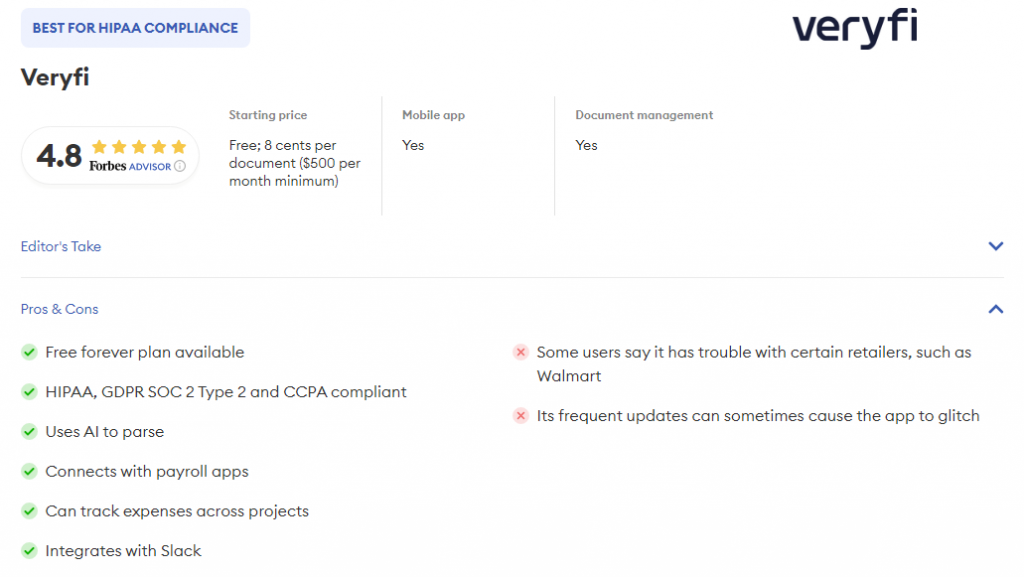This screenshot has height=577, width=1024.
Task: Click green check icon beside HIPAA, GDPR compliant
Action: tap(29, 392)
